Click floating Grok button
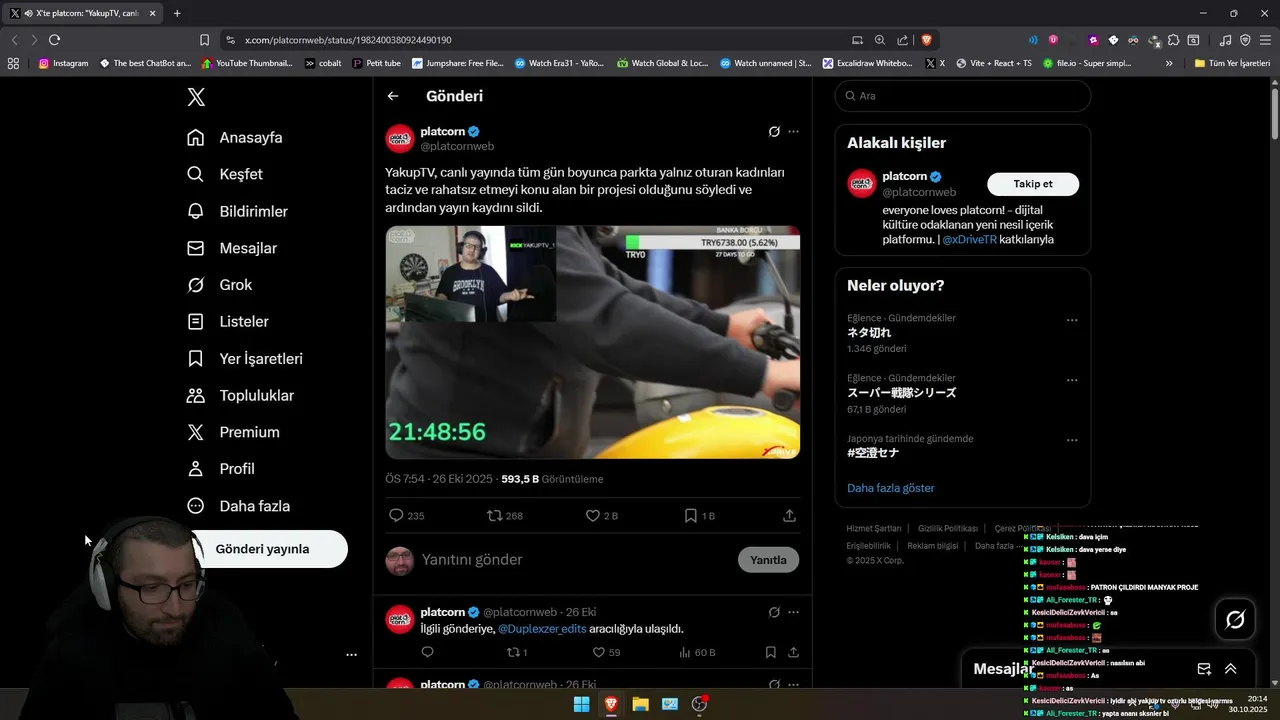The height and width of the screenshot is (720, 1280). [x=1235, y=620]
